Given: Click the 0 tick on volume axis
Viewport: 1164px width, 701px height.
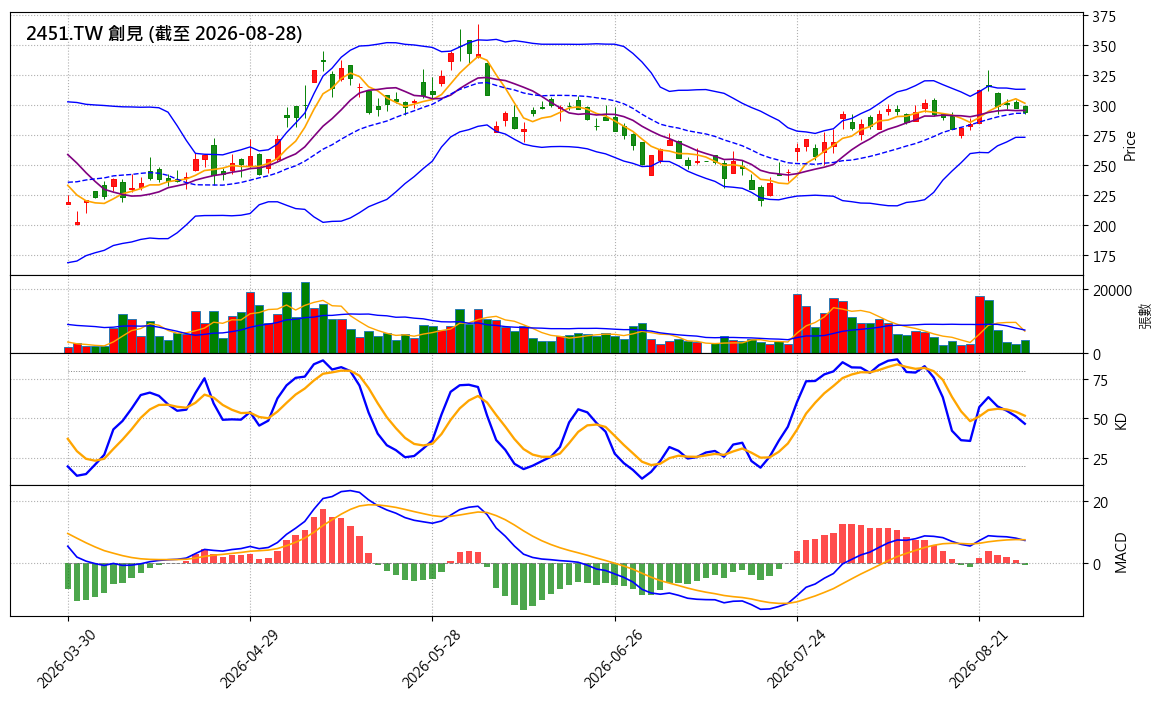Looking at the screenshot, I should pyautogui.click(x=1096, y=355).
